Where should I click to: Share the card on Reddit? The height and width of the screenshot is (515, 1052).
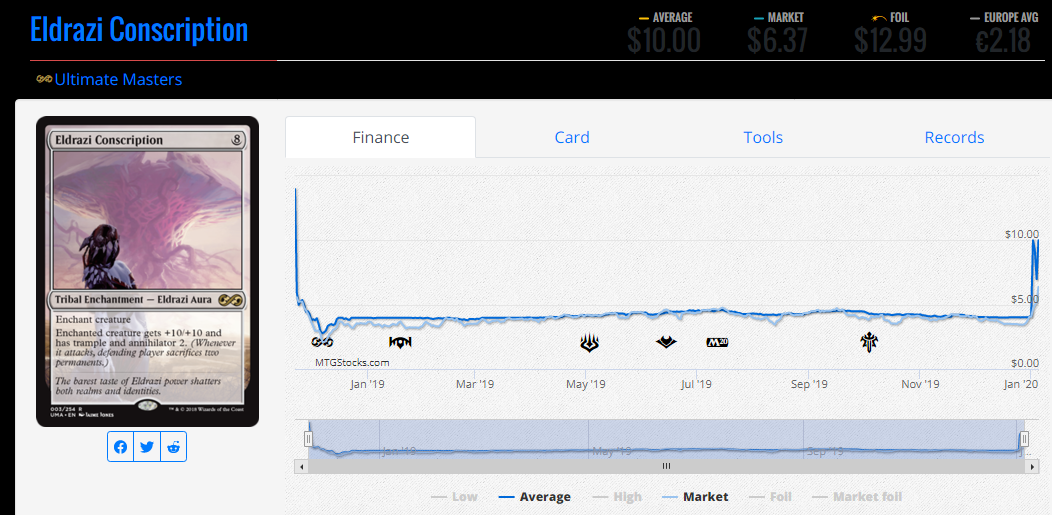[x=174, y=447]
